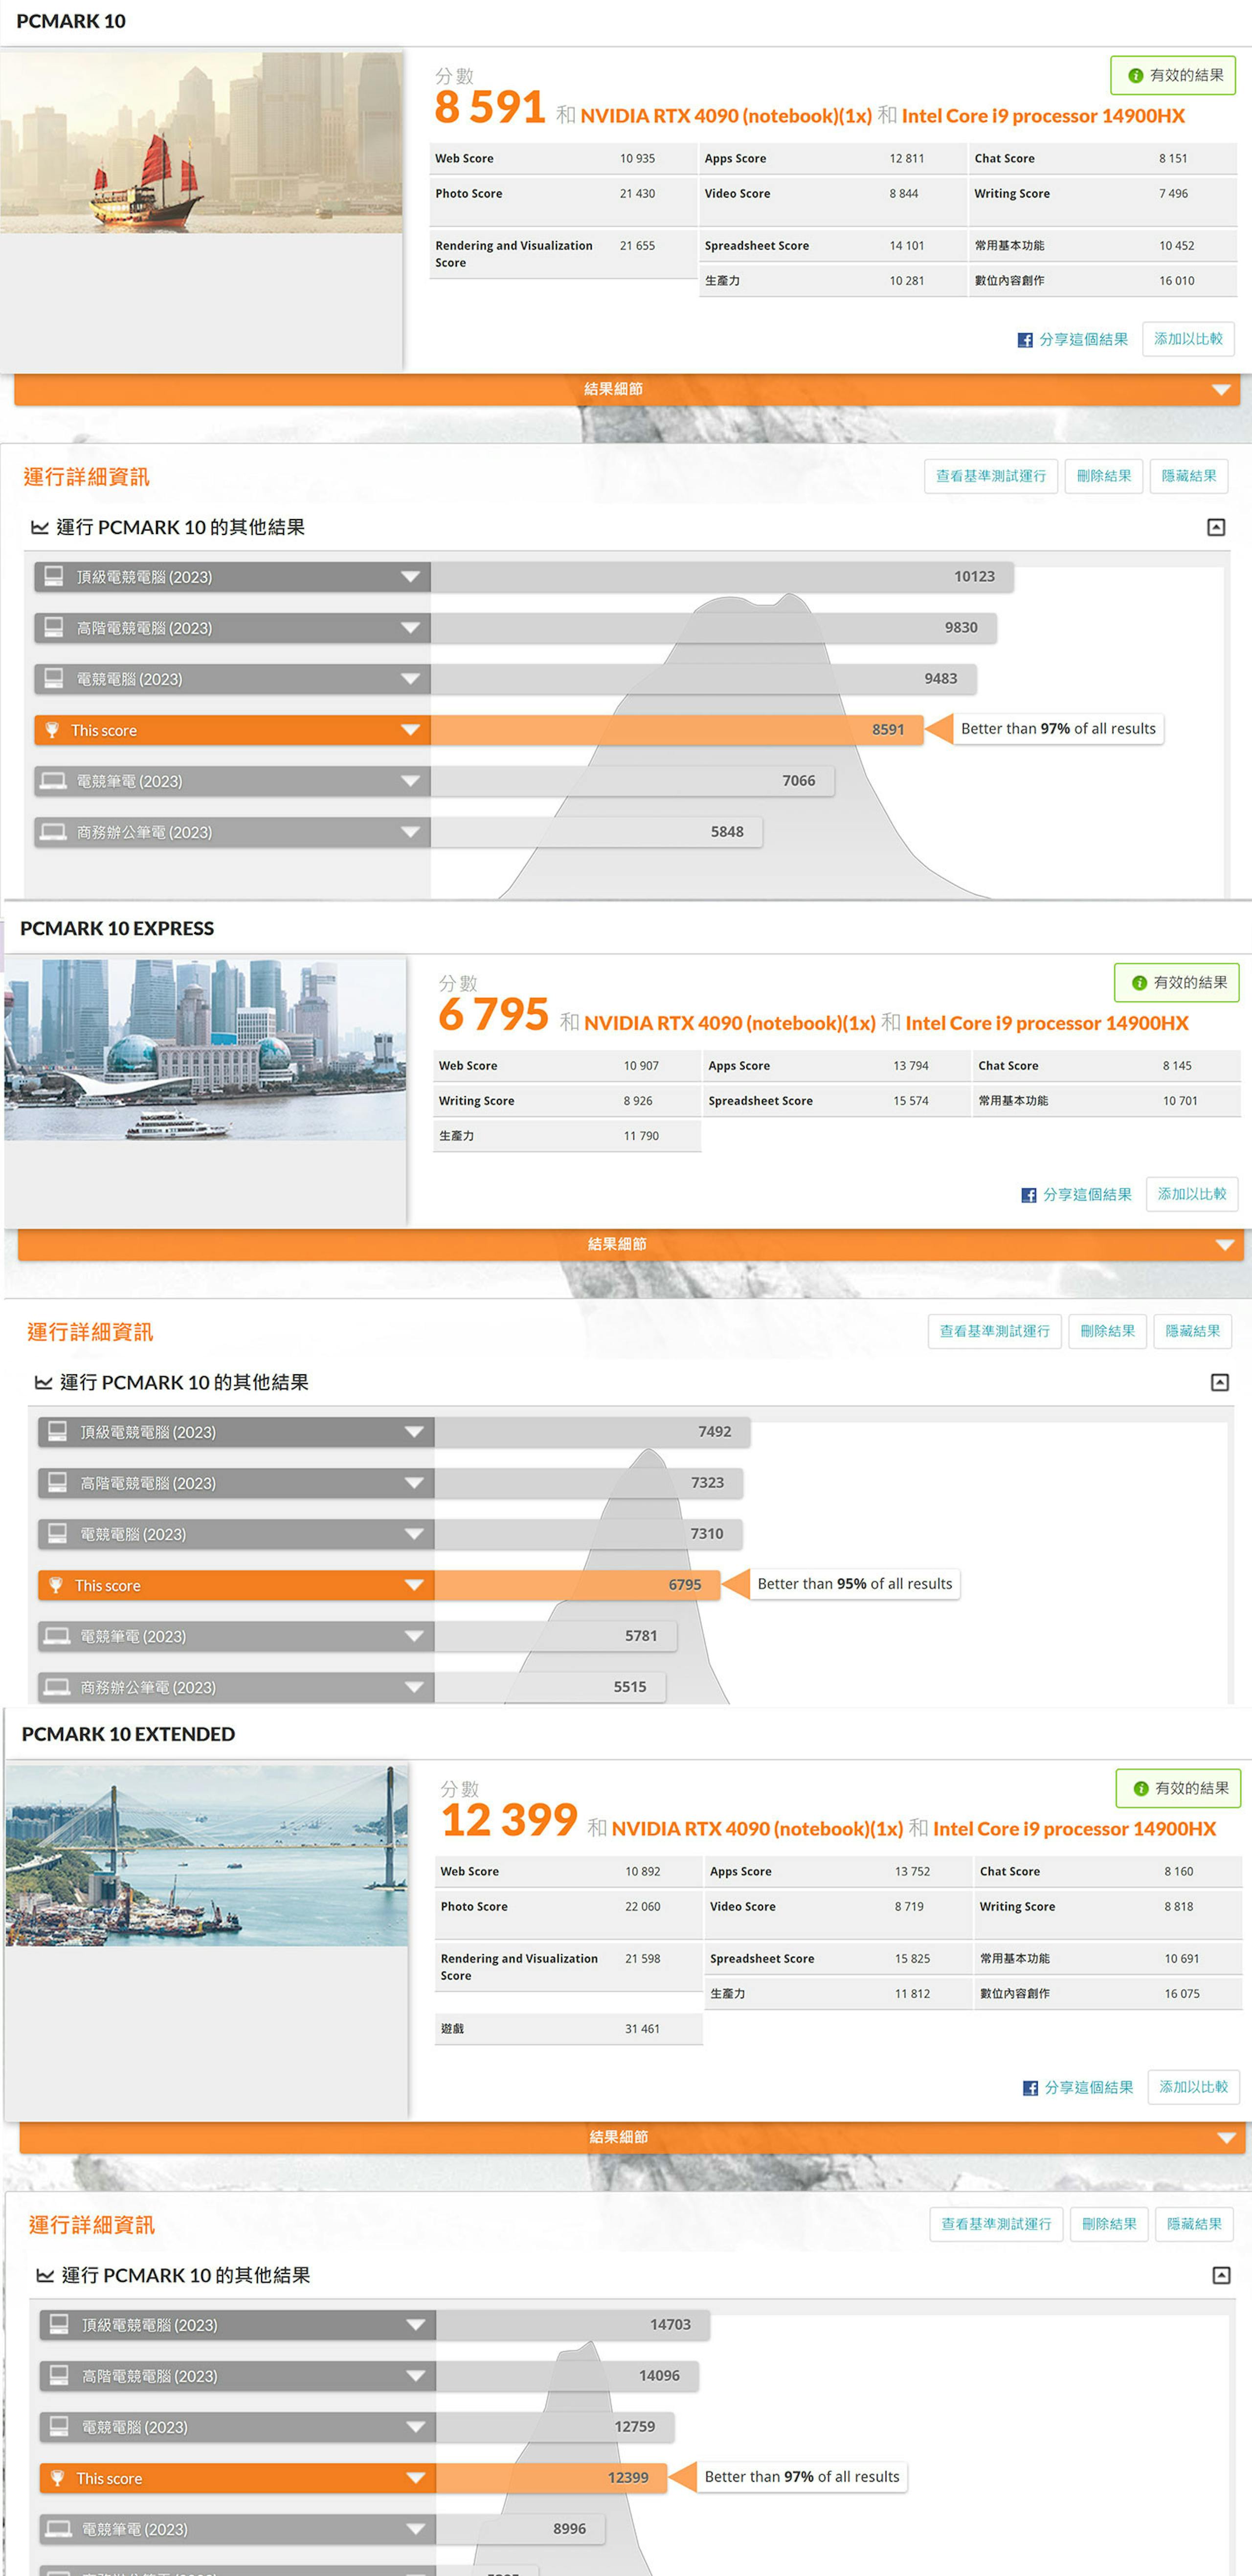This screenshot has height=2576, width=1252.
Task: Click PCMark 10 Extended bridge harbor thumbnail
Action: pyautogui.click(x=206, y=1856)
